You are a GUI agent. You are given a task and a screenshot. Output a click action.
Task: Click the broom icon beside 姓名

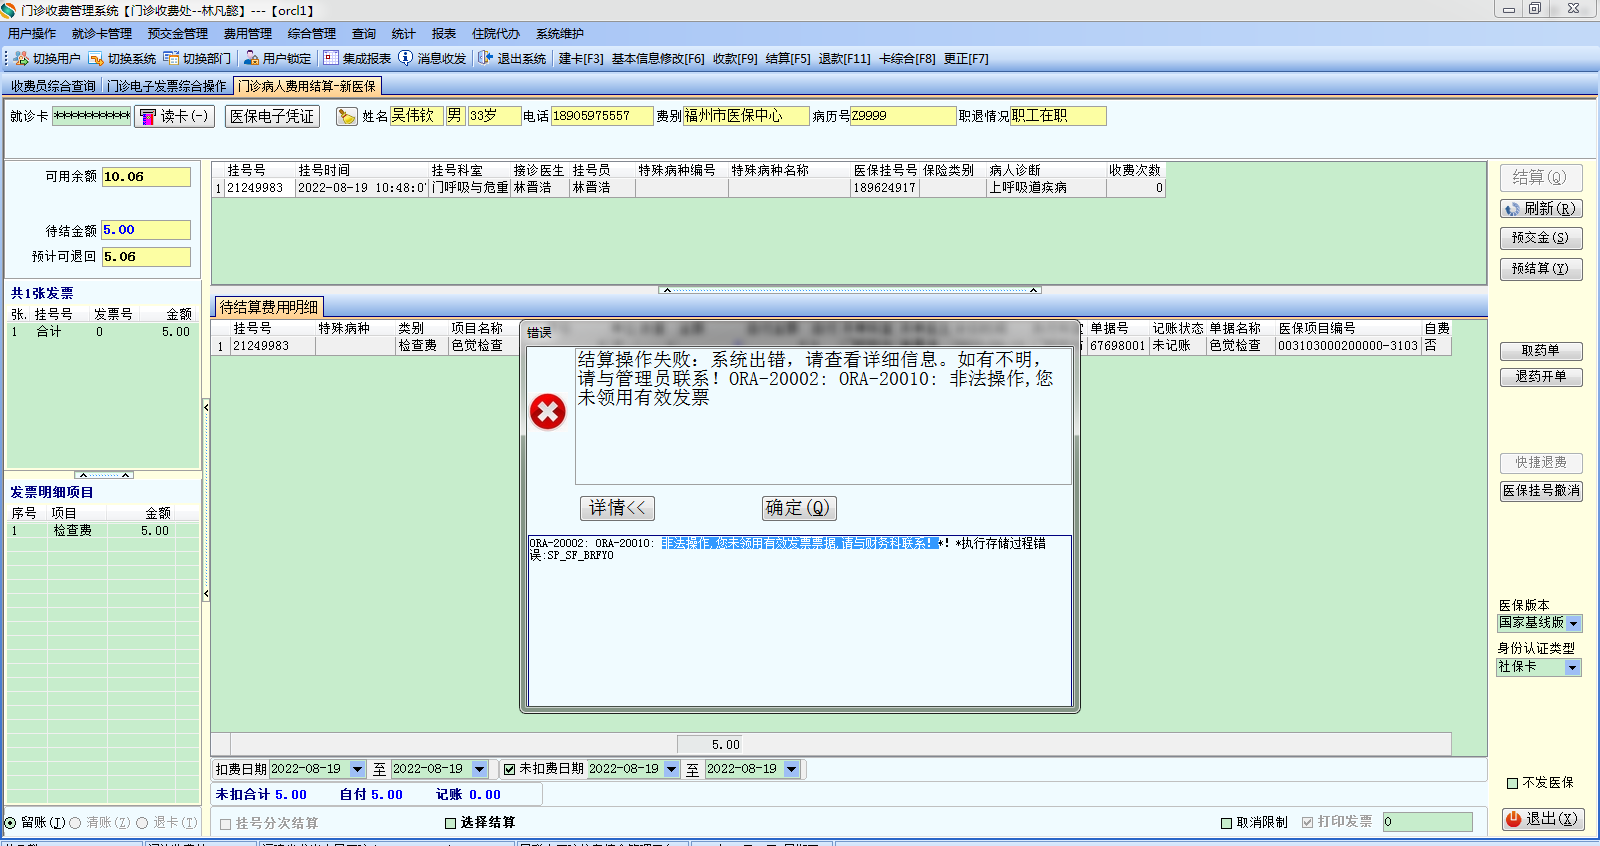click(347, 116)
